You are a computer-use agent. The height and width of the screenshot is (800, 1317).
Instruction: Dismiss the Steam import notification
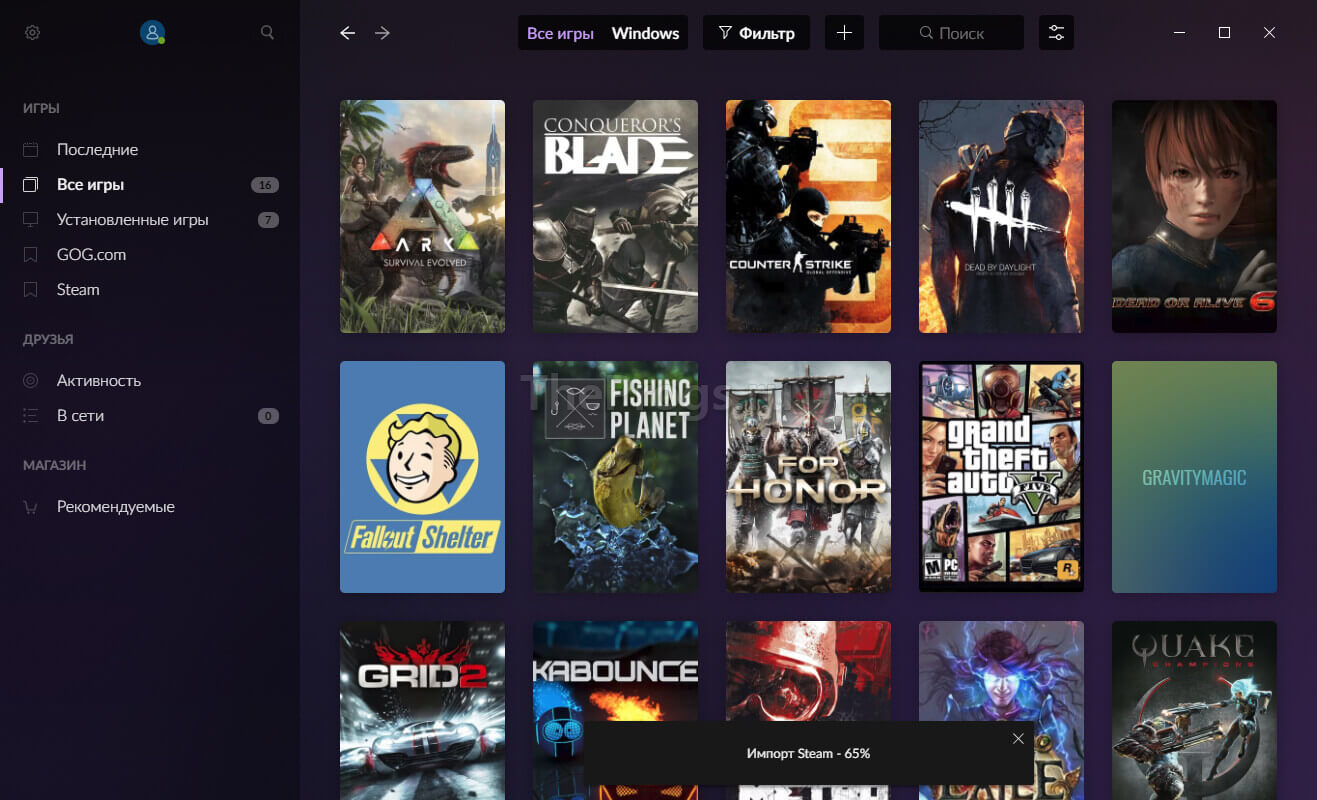[x=1018, y=739]
